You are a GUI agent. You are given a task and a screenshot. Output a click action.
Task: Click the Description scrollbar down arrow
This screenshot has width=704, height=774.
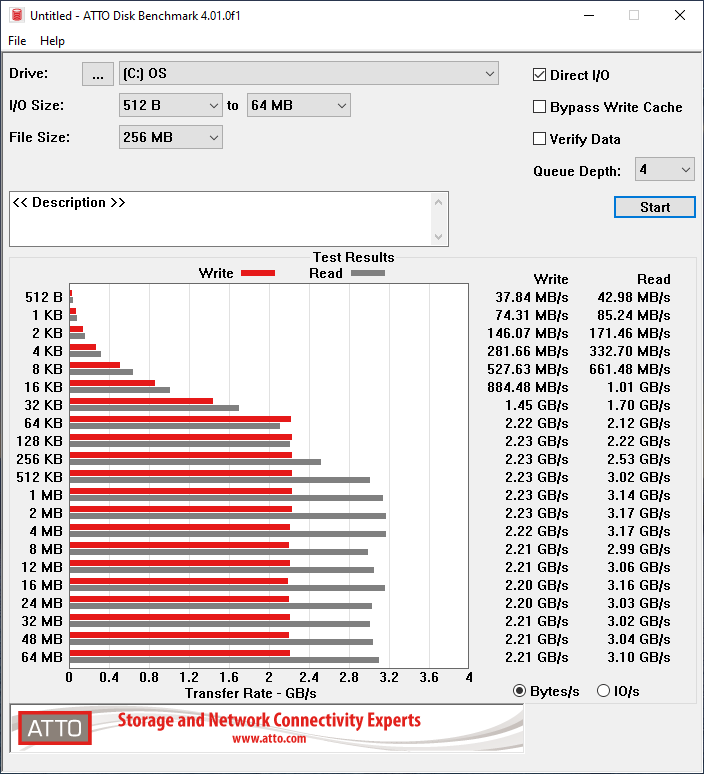(x=438, y=237)
